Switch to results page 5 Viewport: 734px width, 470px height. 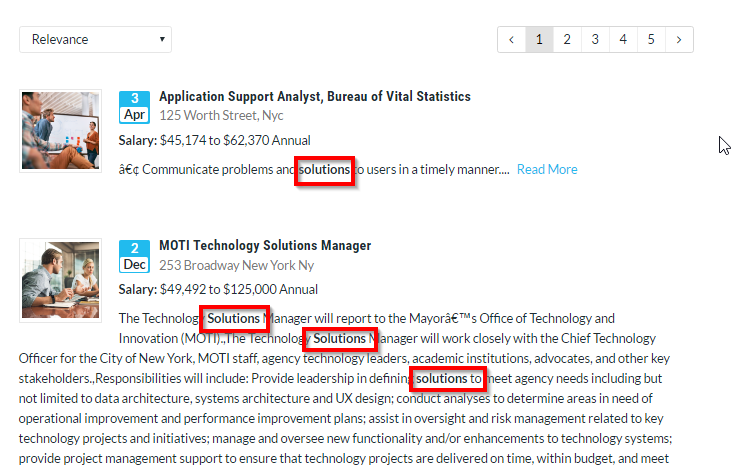pyautogui.click(x=651, y=40)
